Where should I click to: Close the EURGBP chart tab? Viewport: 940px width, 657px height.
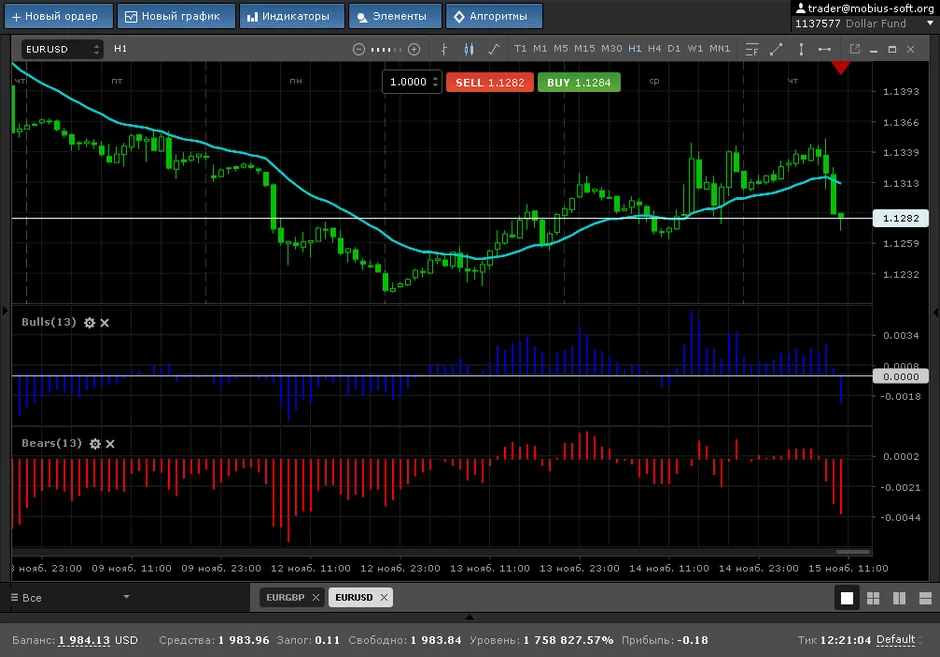pos(316,598)
